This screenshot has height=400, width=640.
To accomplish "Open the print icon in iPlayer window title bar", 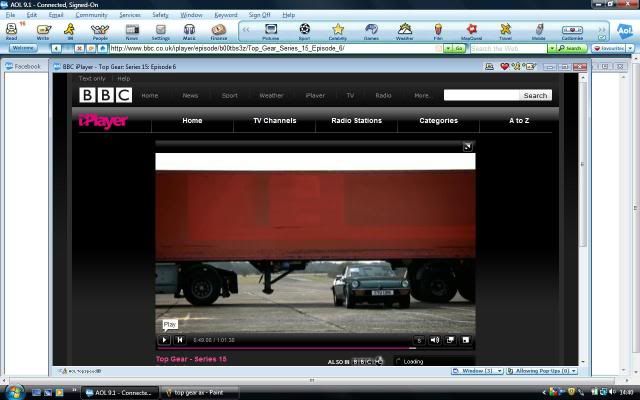I will pos(489,67).
